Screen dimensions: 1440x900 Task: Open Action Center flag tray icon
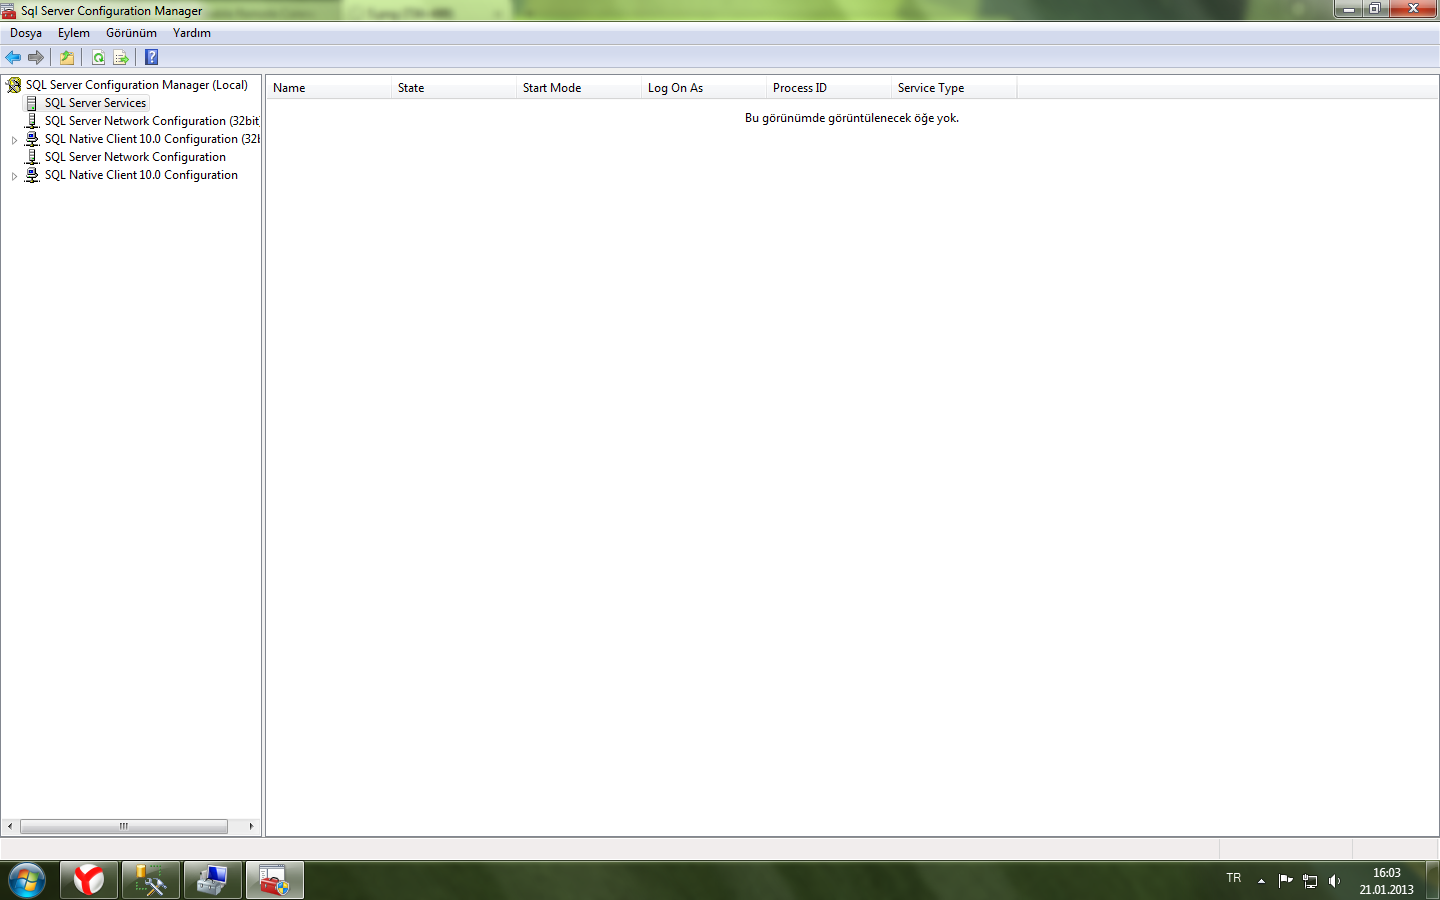pyautogui.click(x=1286, y=881)
